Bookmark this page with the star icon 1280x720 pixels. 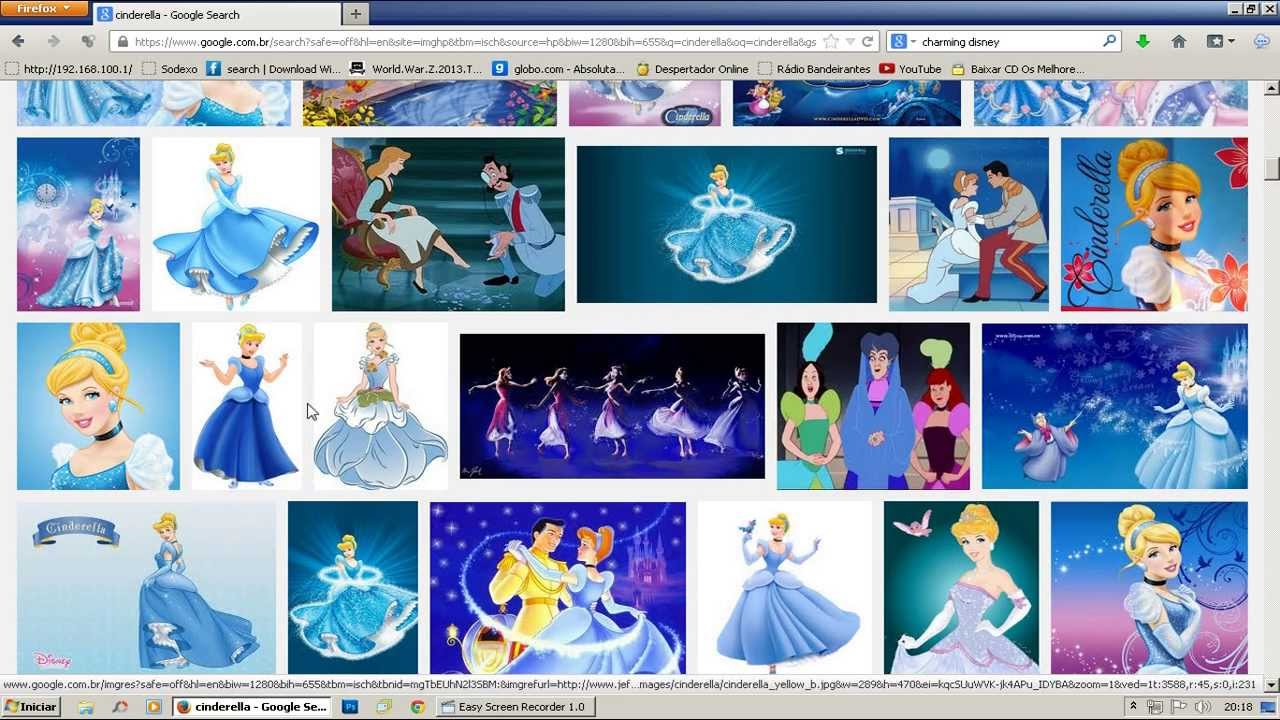click(831, 42)
